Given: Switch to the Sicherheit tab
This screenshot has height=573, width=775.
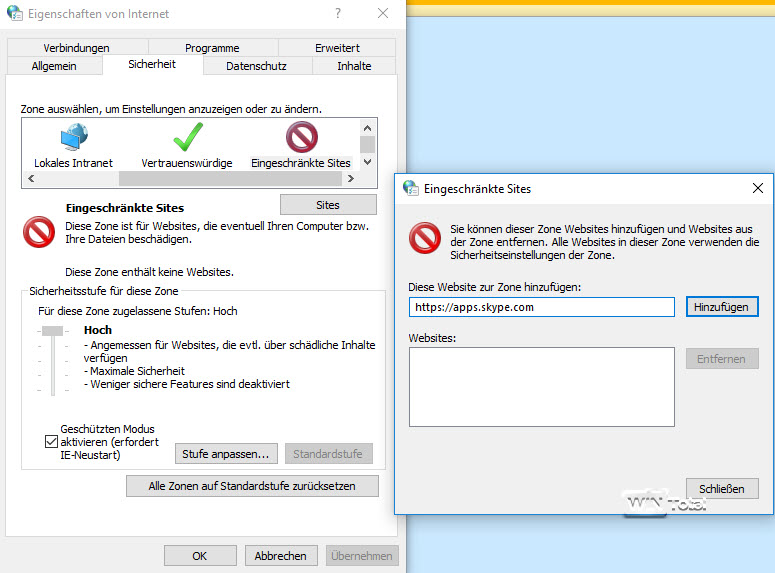Looking at the screenshot, I should tap(152, 64).
